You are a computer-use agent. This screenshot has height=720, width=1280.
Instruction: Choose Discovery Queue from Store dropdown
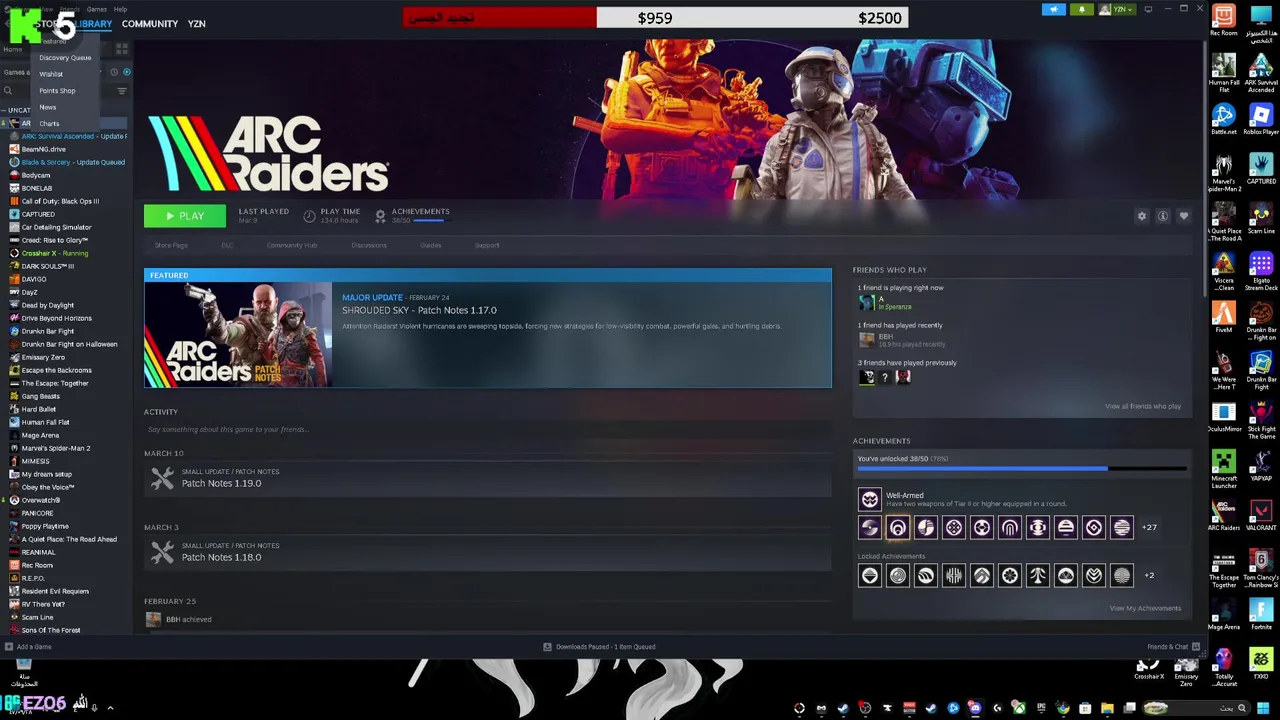[x=65, y=58]
